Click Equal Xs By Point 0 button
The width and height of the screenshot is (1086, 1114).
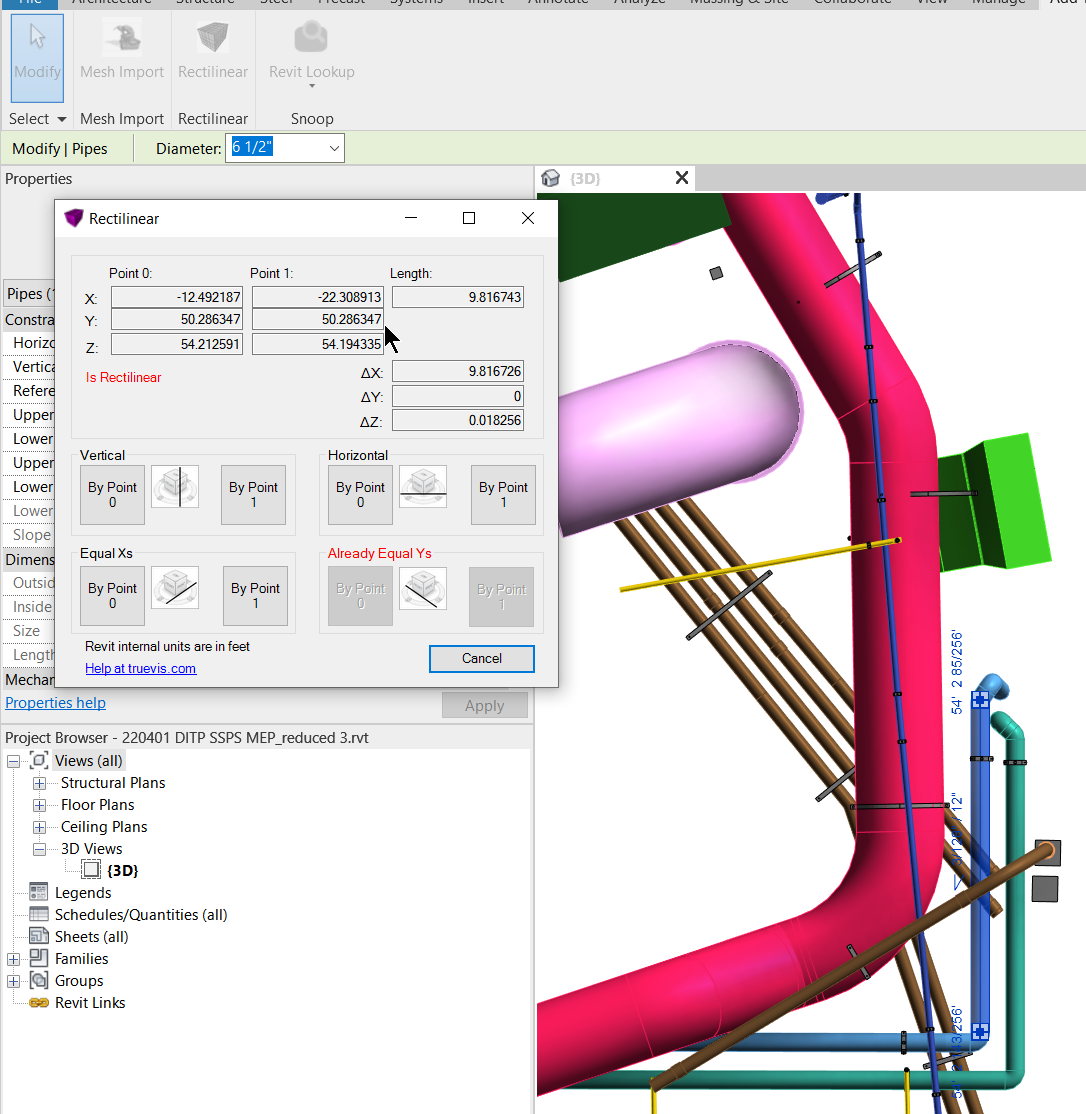[112, 595]
